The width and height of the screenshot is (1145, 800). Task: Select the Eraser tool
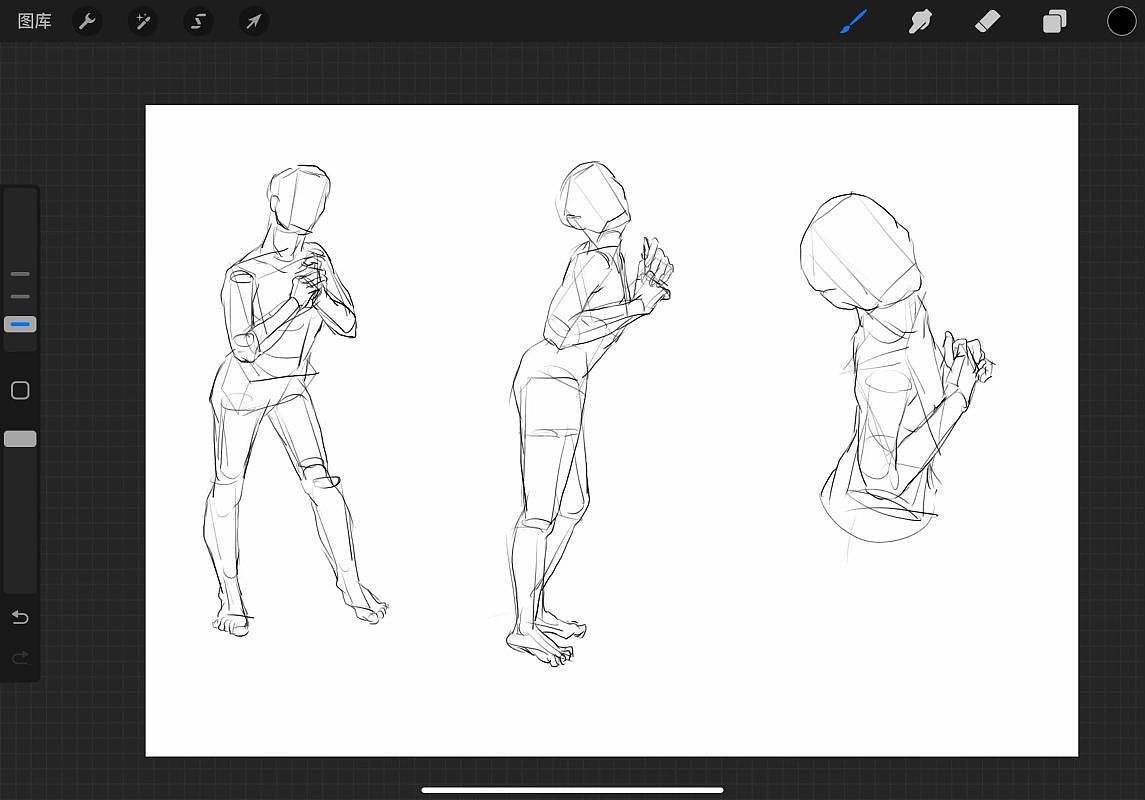987,22
